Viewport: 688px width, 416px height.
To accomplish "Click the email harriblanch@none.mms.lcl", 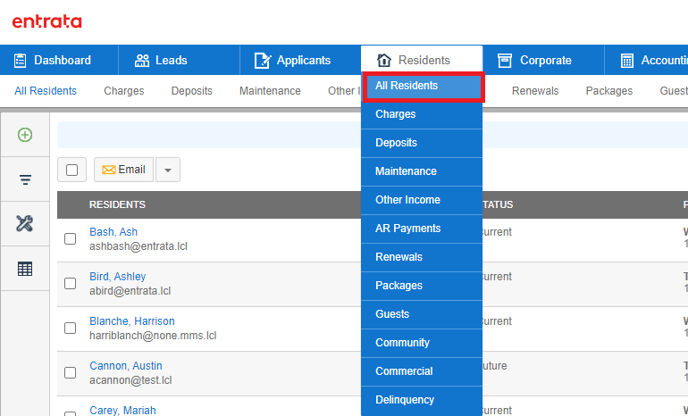I will click(x=153, y=336).
